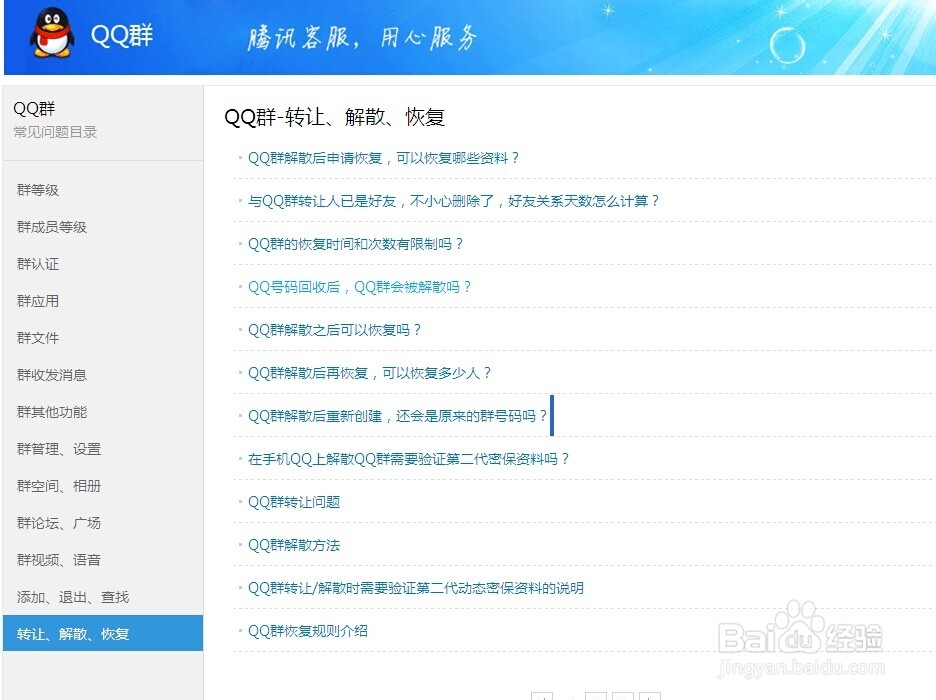Open question QQ群解散后申请恢复，可以恢复哪些资料？
Image resolution: width=936 pixels, height=700 pixels.
coord(383,158)
